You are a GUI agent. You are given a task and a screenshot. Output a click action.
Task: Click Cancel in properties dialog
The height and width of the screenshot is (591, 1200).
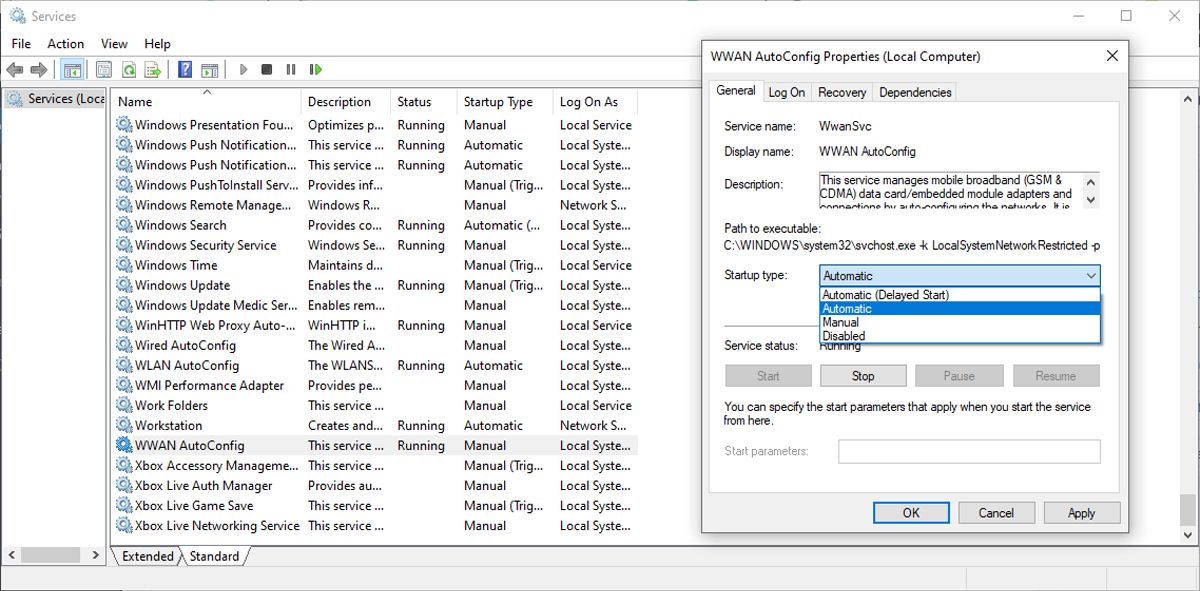[x=996, y=513]
